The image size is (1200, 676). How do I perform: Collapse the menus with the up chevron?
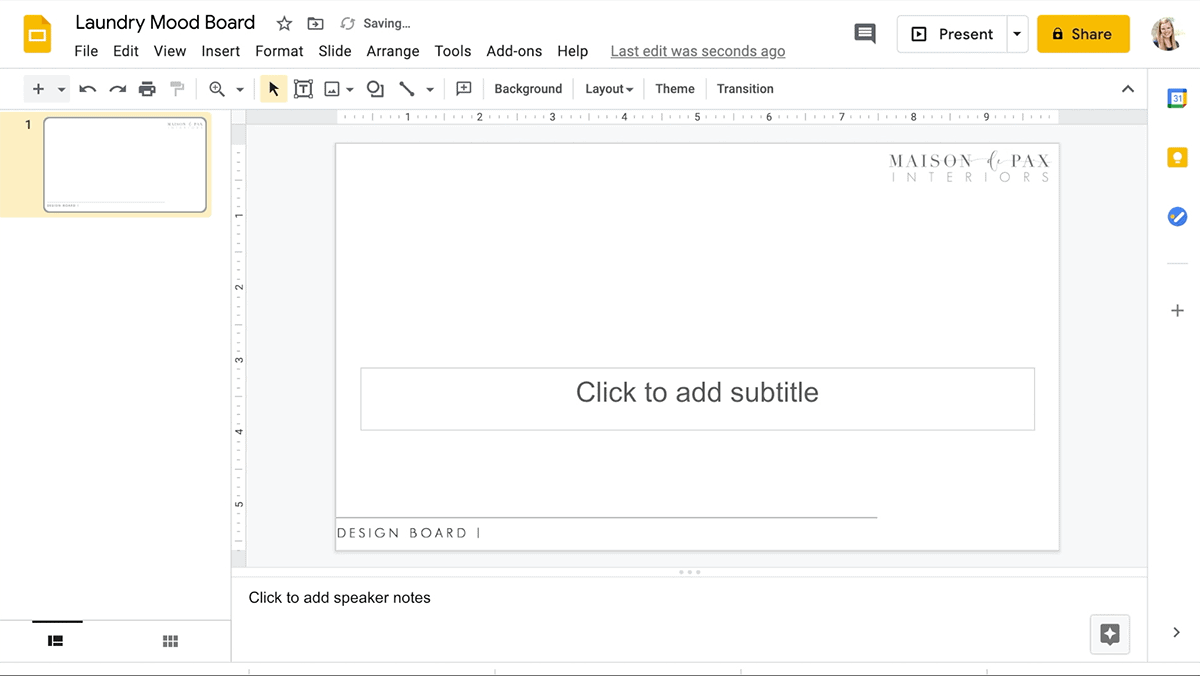click(x=1128, y=89)
